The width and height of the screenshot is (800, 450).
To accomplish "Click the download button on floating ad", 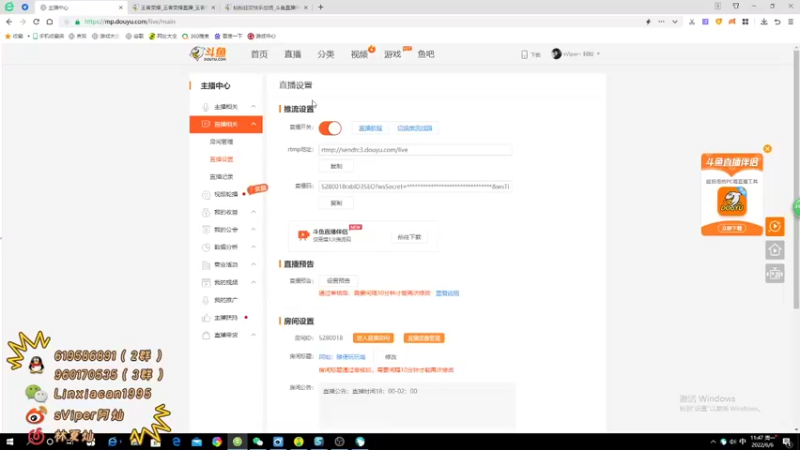I will tap(732, 228).
